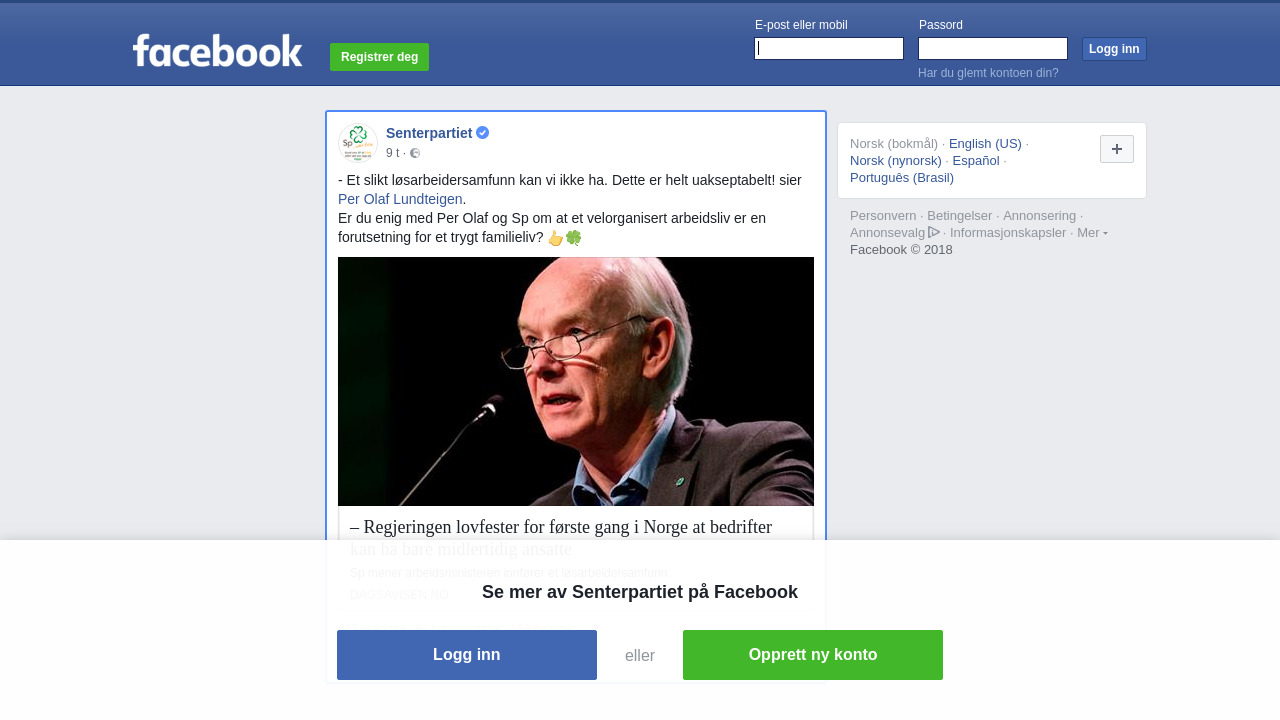Open the Per Olaf Lundteigen link
Screen dimensions: 1280x720
point(400,199)
